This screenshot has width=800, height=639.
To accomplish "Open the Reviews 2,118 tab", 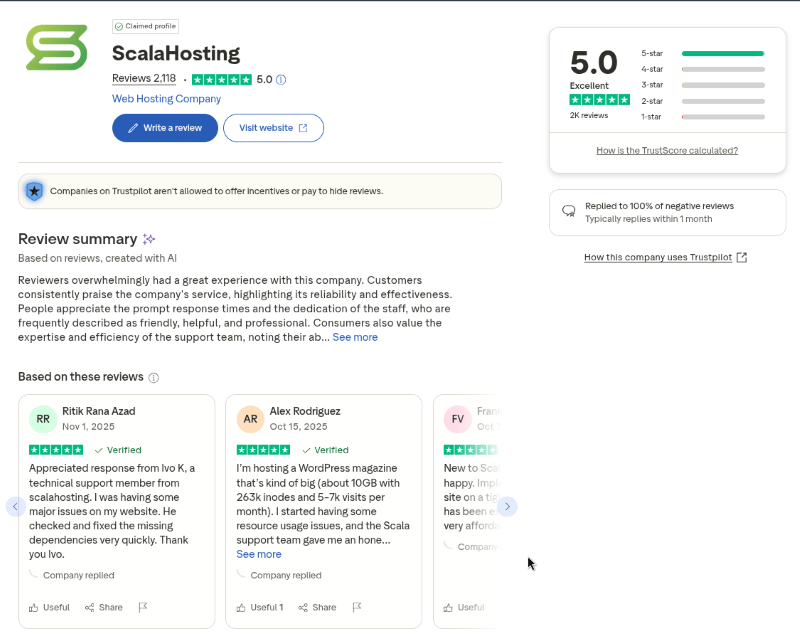I will [x=142, y=78].
